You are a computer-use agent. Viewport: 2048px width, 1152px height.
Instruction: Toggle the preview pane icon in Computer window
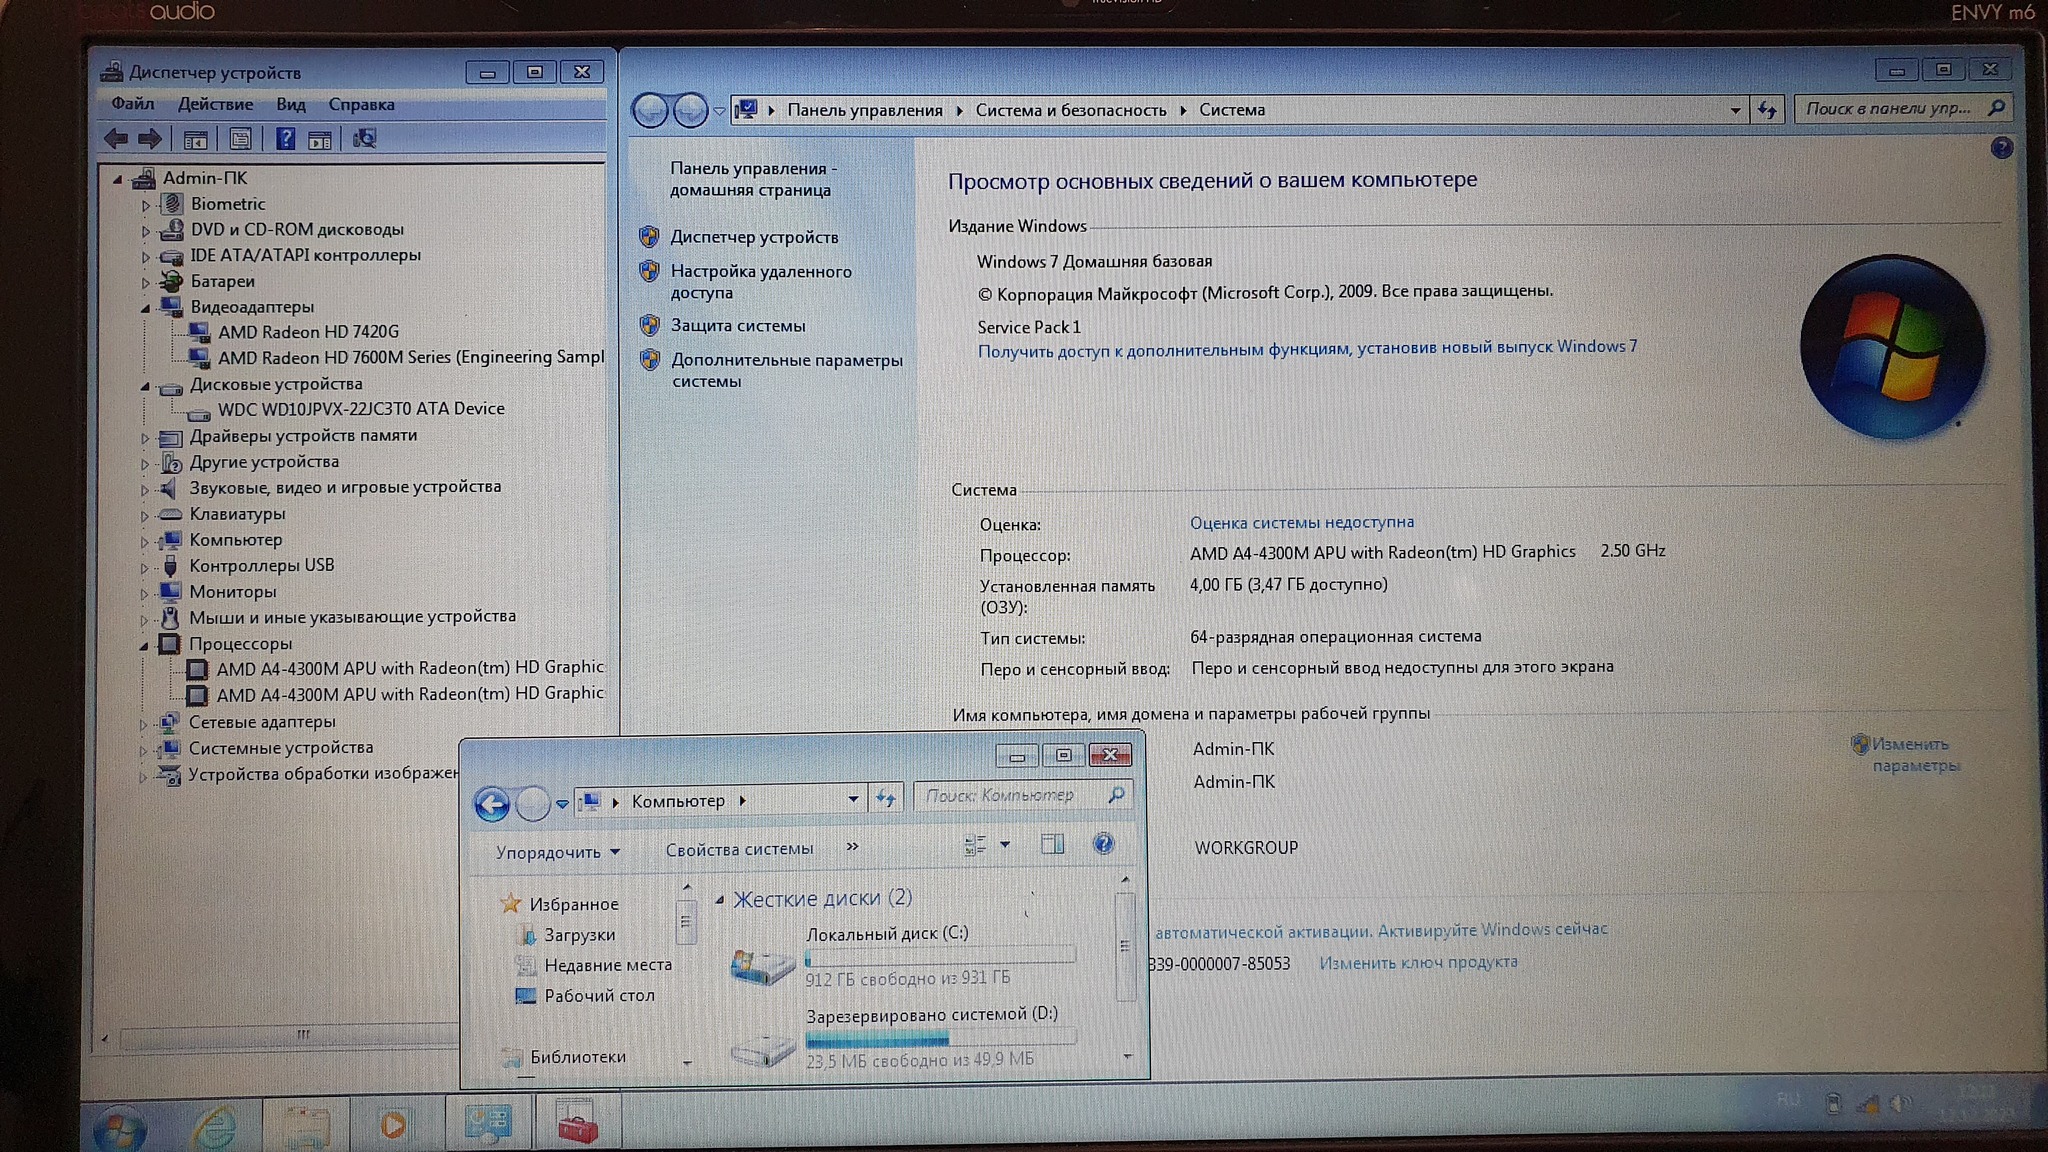[1052, 845]
